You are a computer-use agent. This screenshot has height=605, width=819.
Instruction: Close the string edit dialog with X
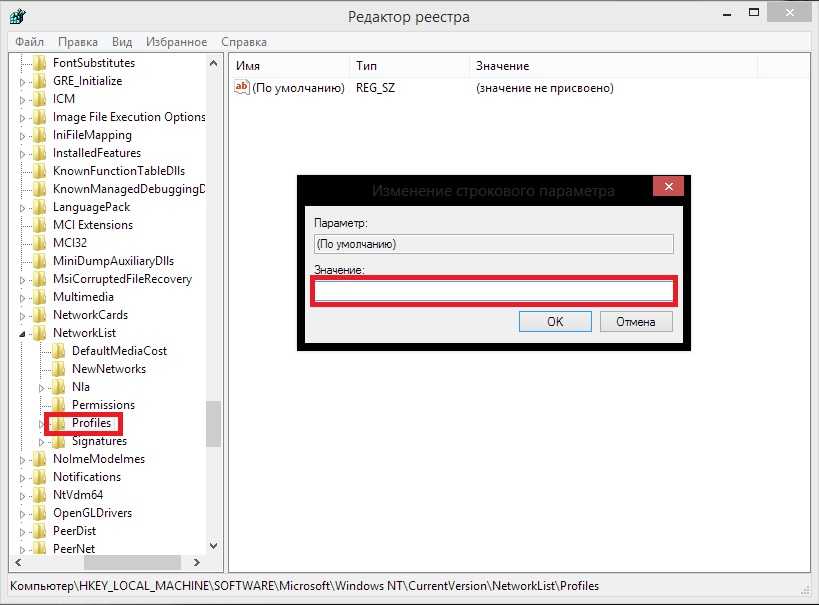tap(668, 187)
